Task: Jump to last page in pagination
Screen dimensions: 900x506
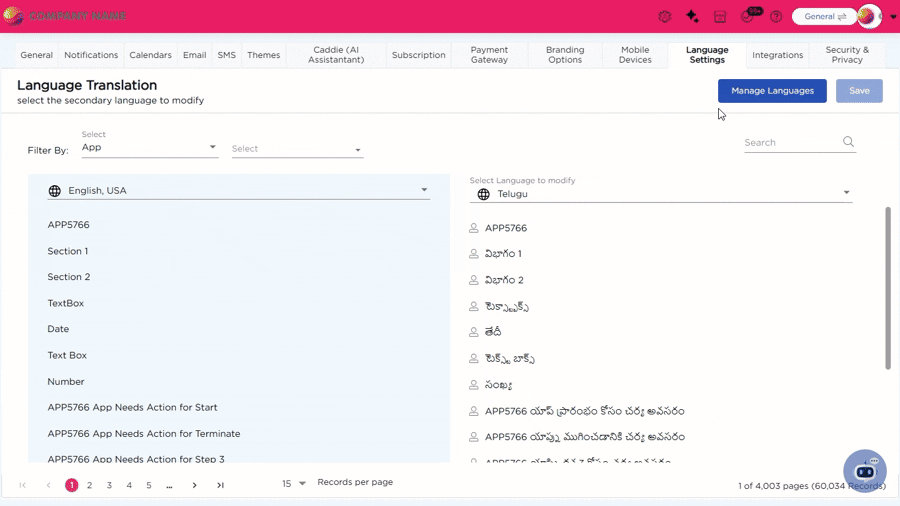Action: (220, 485)
